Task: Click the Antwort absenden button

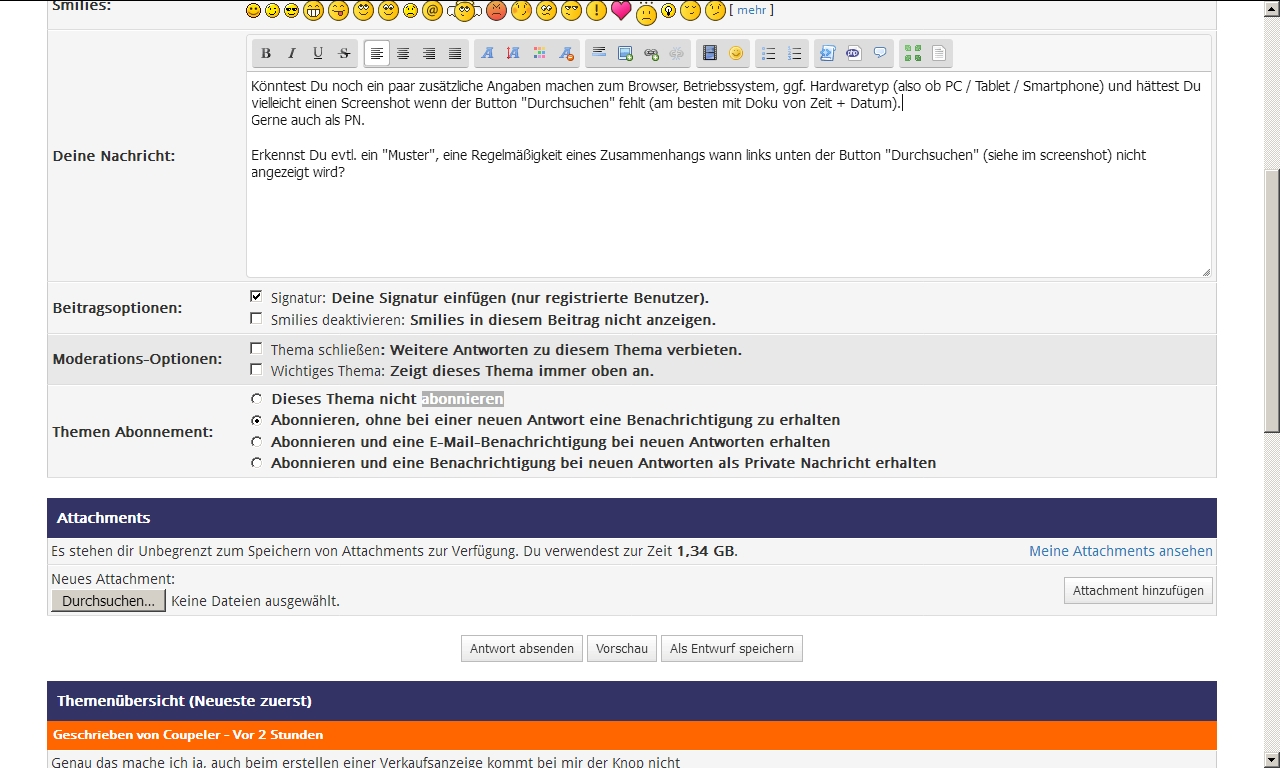Action: (522, 649)
